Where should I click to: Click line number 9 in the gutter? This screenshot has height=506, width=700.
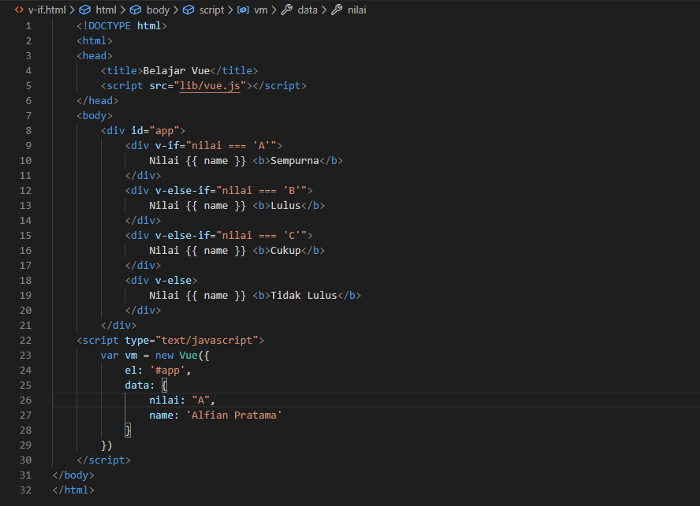29,145
